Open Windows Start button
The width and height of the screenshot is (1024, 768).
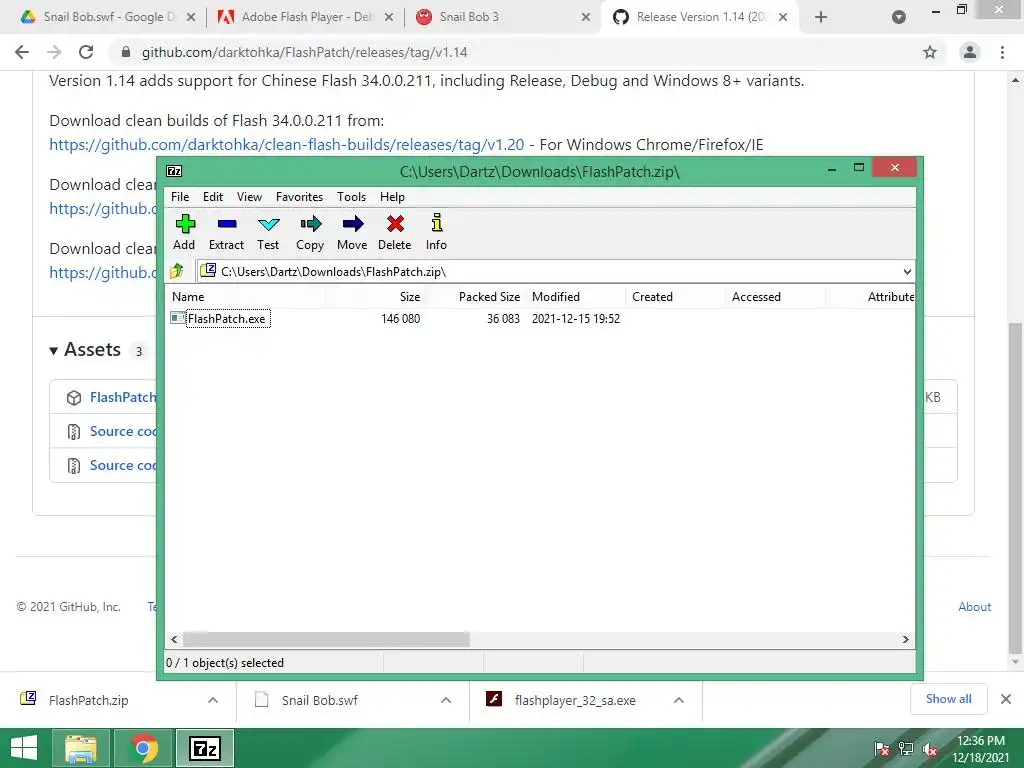tap(24, 748)
